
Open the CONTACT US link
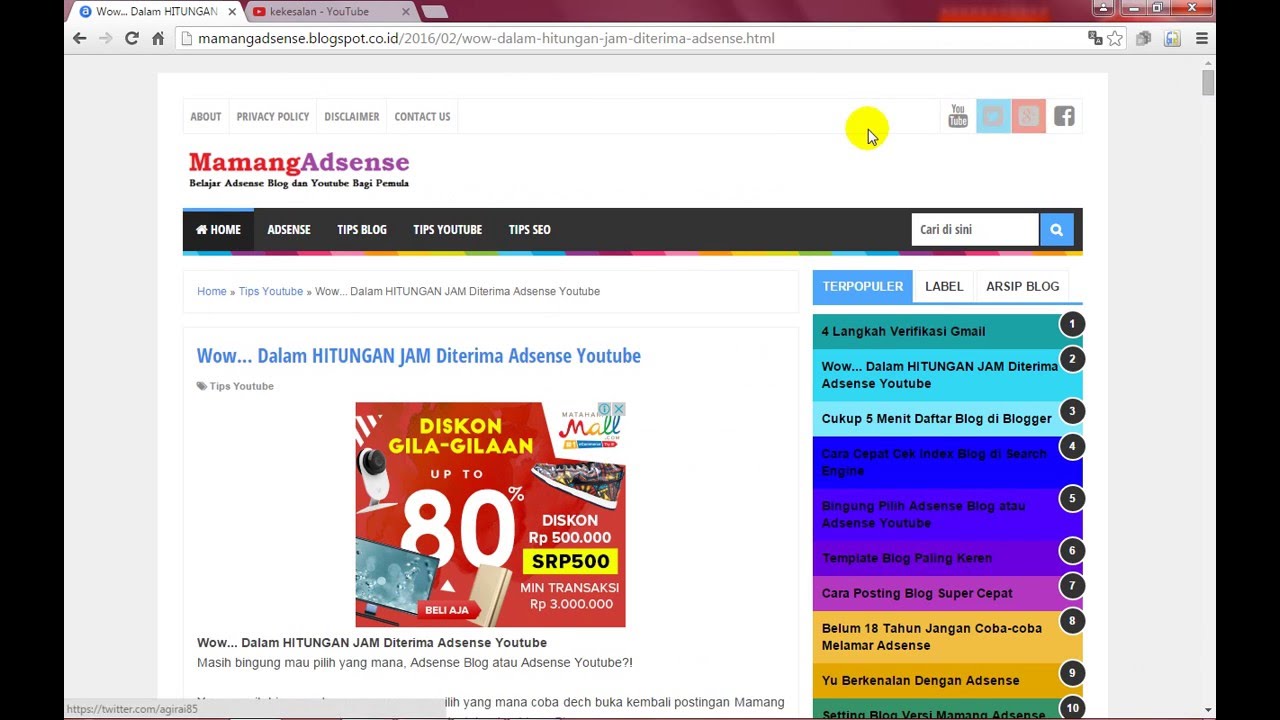coord(422,116)
